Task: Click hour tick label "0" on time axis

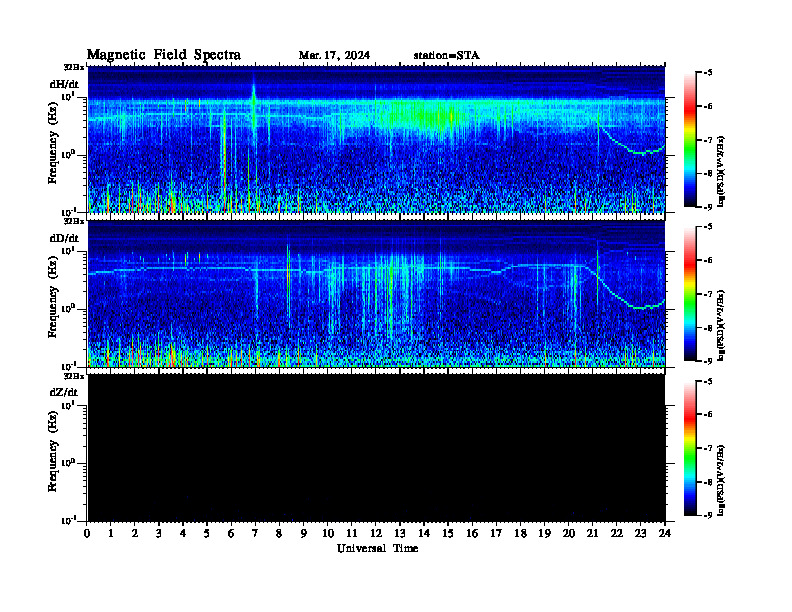Action: point(88,533)
